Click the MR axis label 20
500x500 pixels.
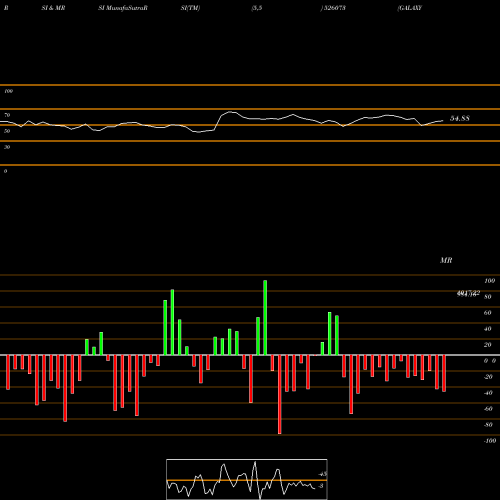pos(488,345)
